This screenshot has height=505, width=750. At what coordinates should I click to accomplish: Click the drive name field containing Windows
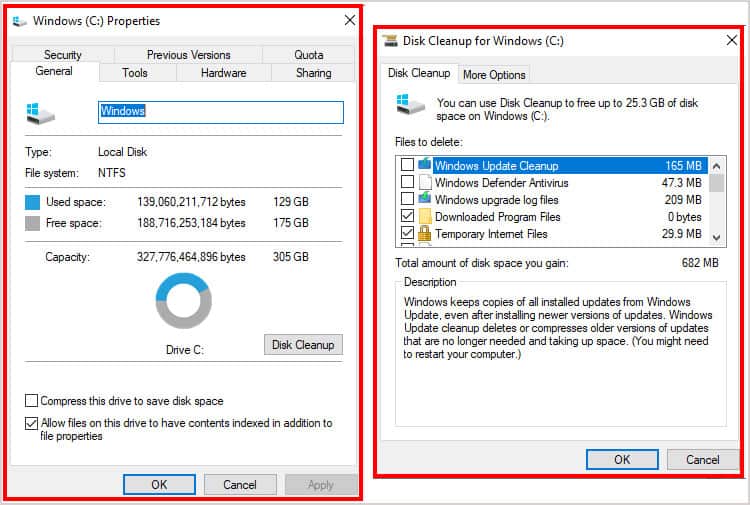pyautogui.click(x=221, y=112)
